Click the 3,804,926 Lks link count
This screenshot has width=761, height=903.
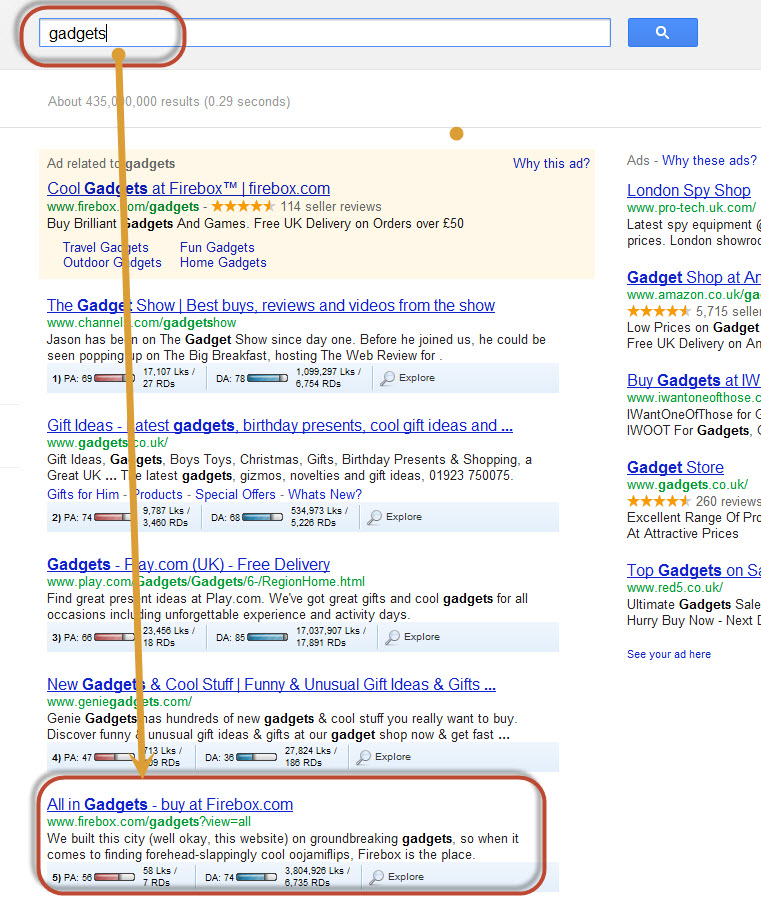[x=317, y=871]
